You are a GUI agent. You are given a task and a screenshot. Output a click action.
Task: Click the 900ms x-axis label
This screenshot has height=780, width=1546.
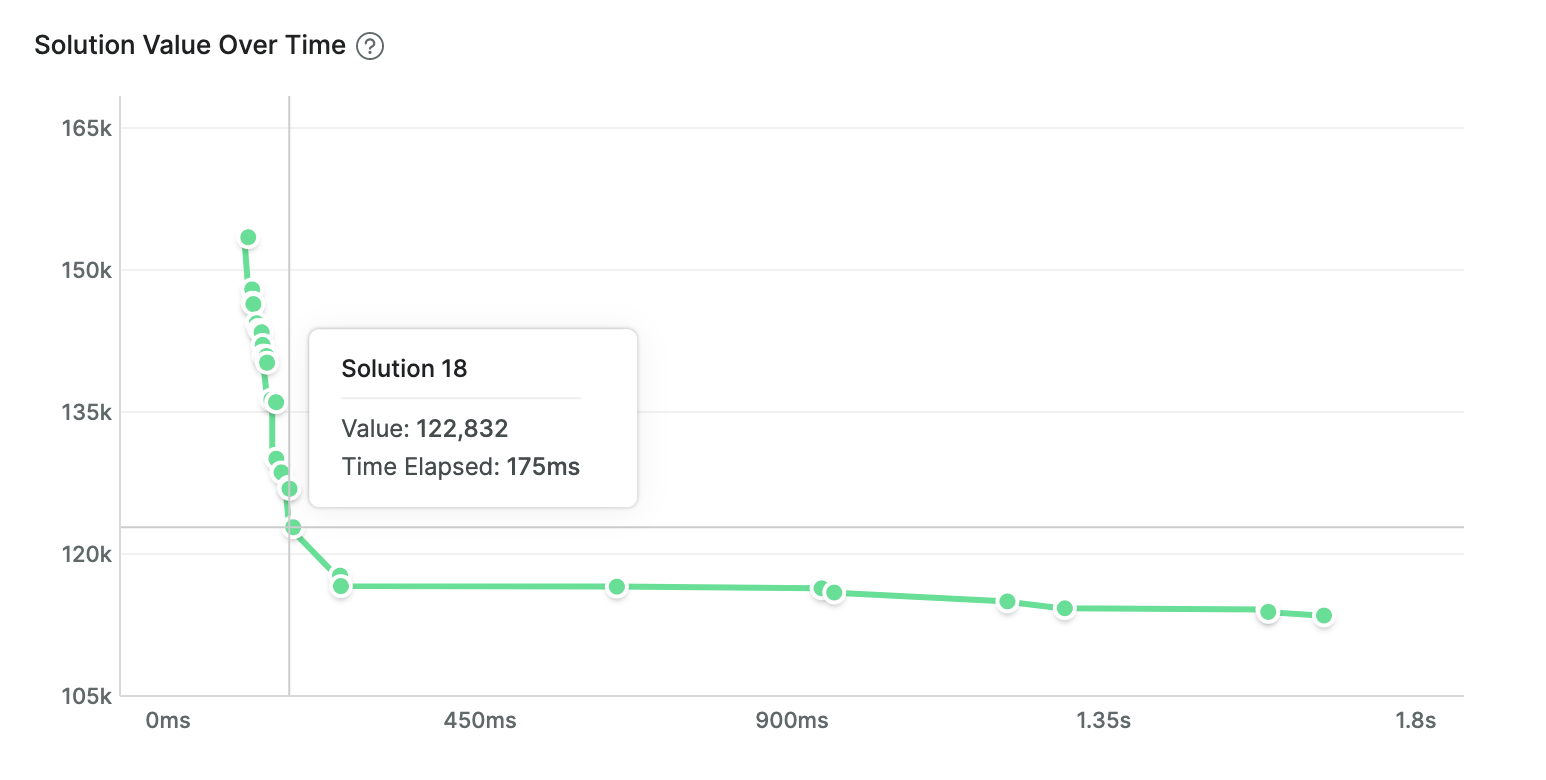[792, 720]
